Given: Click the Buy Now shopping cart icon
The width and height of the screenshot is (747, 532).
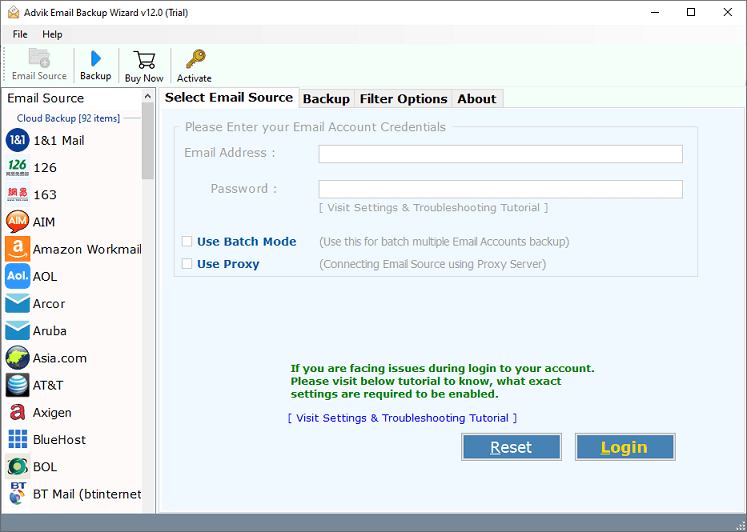Looking at the screenshot, I should [x=144, y=60].
